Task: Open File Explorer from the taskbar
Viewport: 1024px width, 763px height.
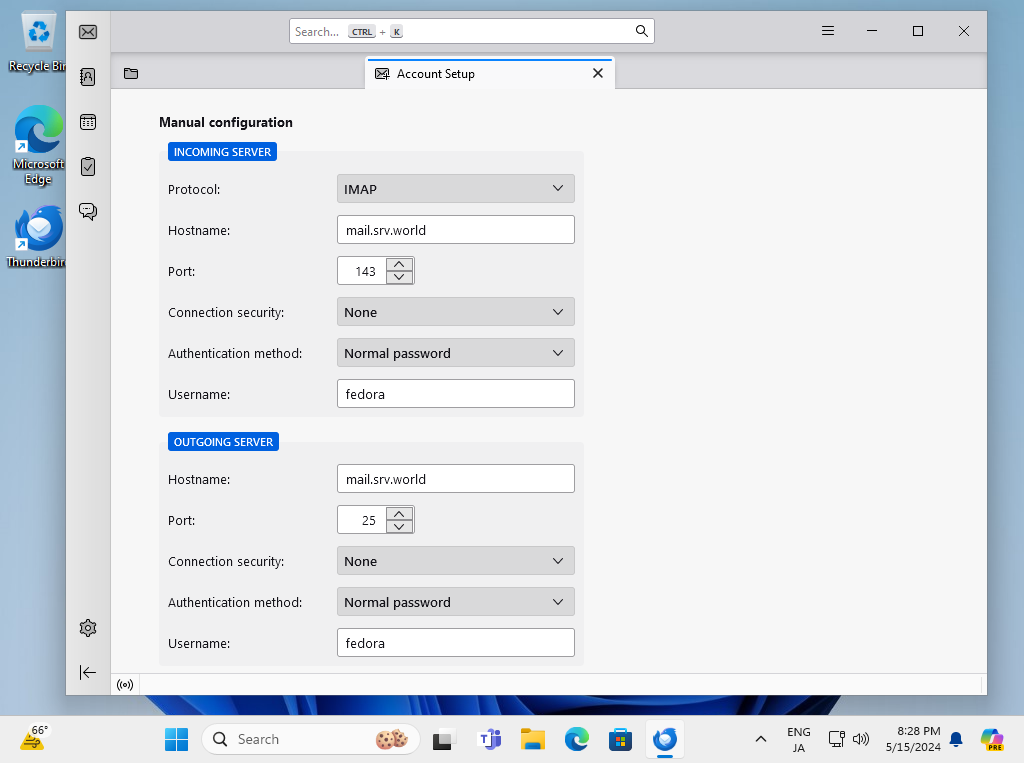Action: (x=533, y=740)
